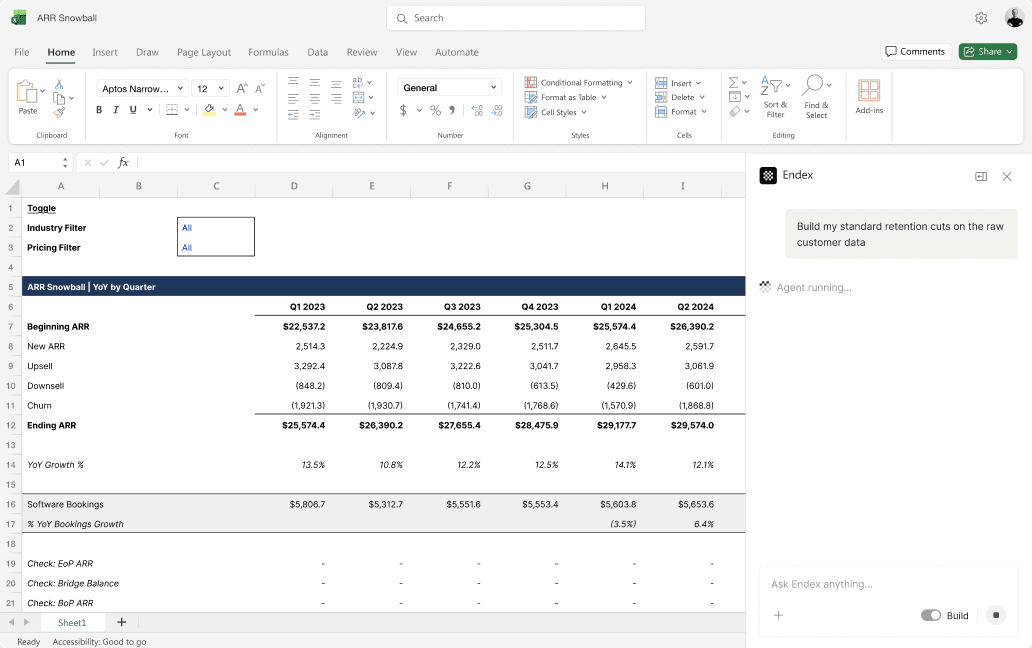1032x648 pixels.
Task: Switch to the Formulas tab
Action: click(x=268, y=52)
